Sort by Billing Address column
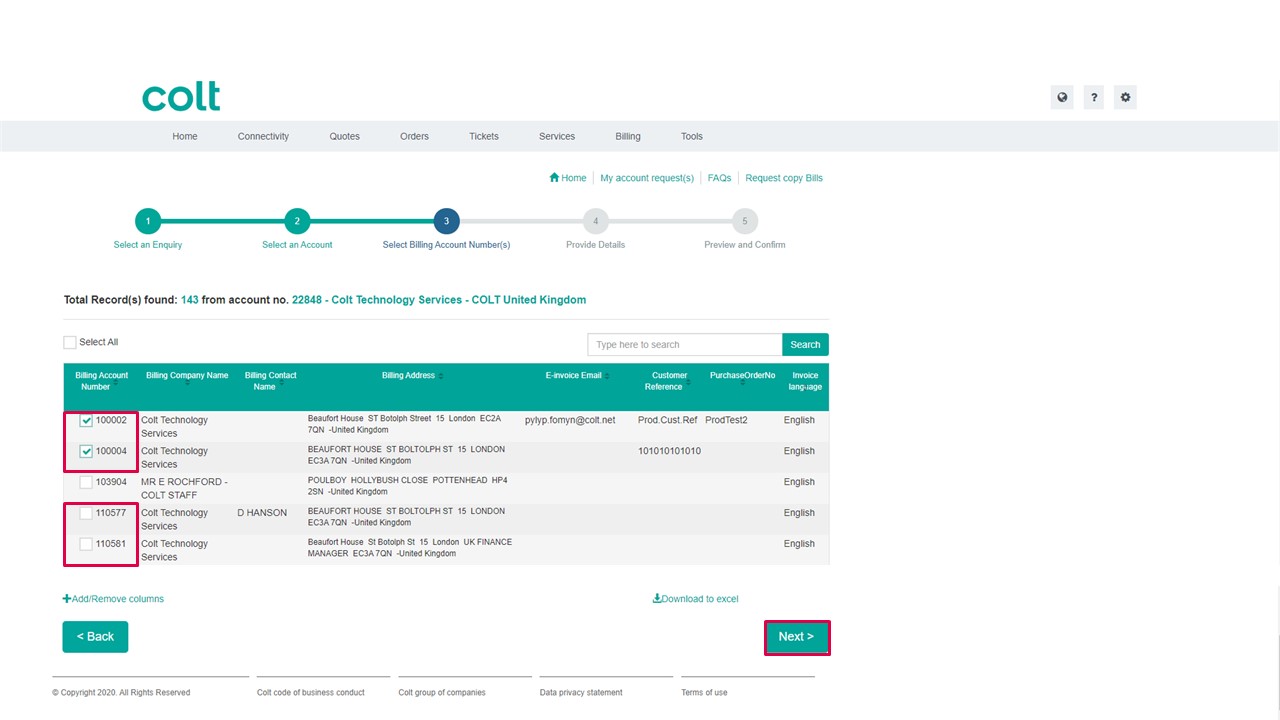This screenshot has width=1280, height=720. click(412, 376)
